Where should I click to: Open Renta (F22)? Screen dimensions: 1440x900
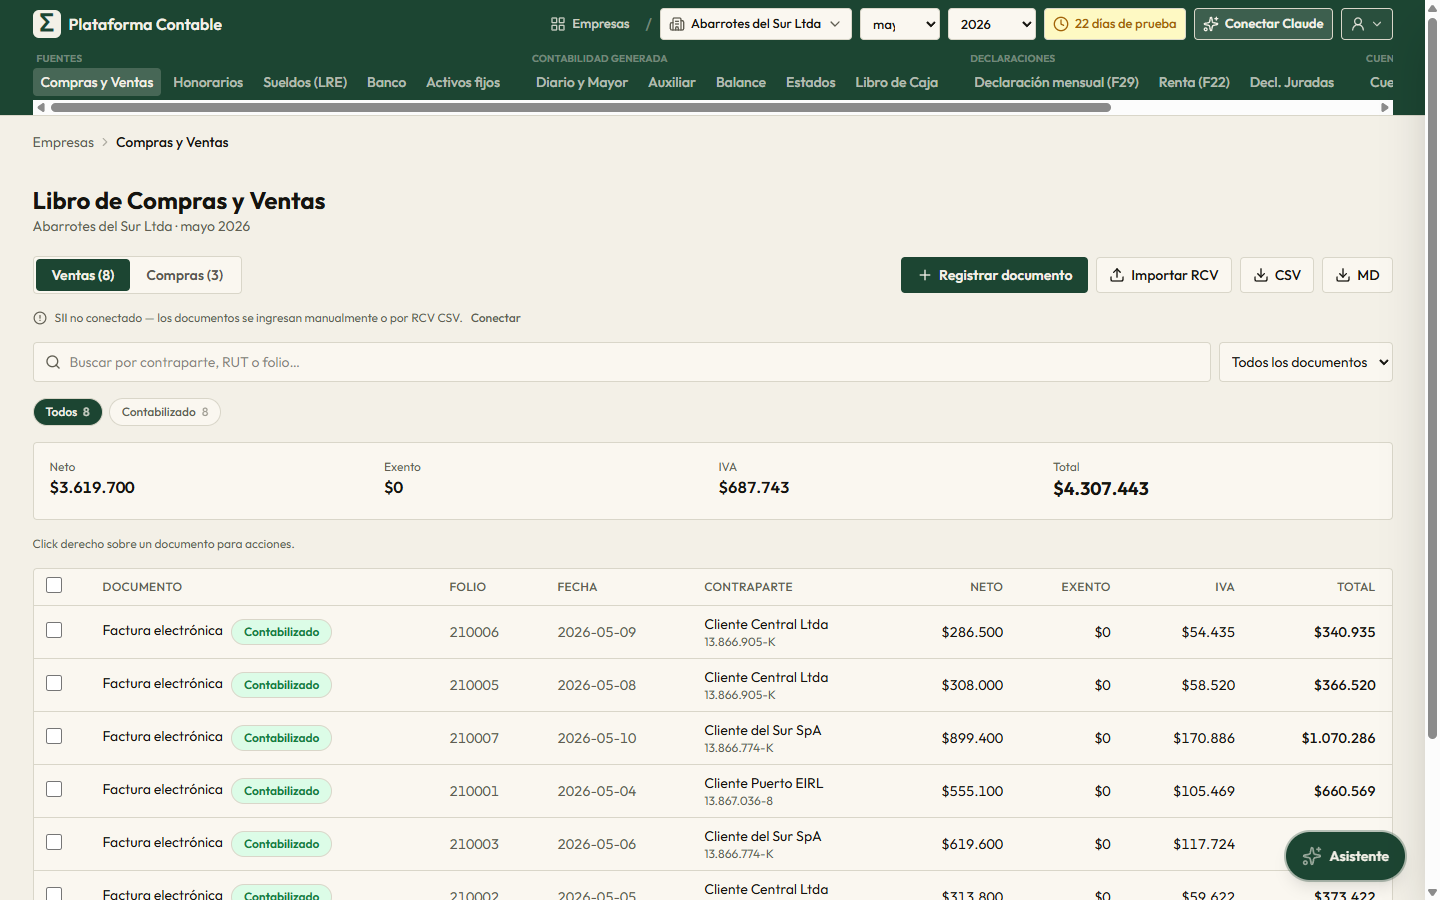coord(1194,82)
